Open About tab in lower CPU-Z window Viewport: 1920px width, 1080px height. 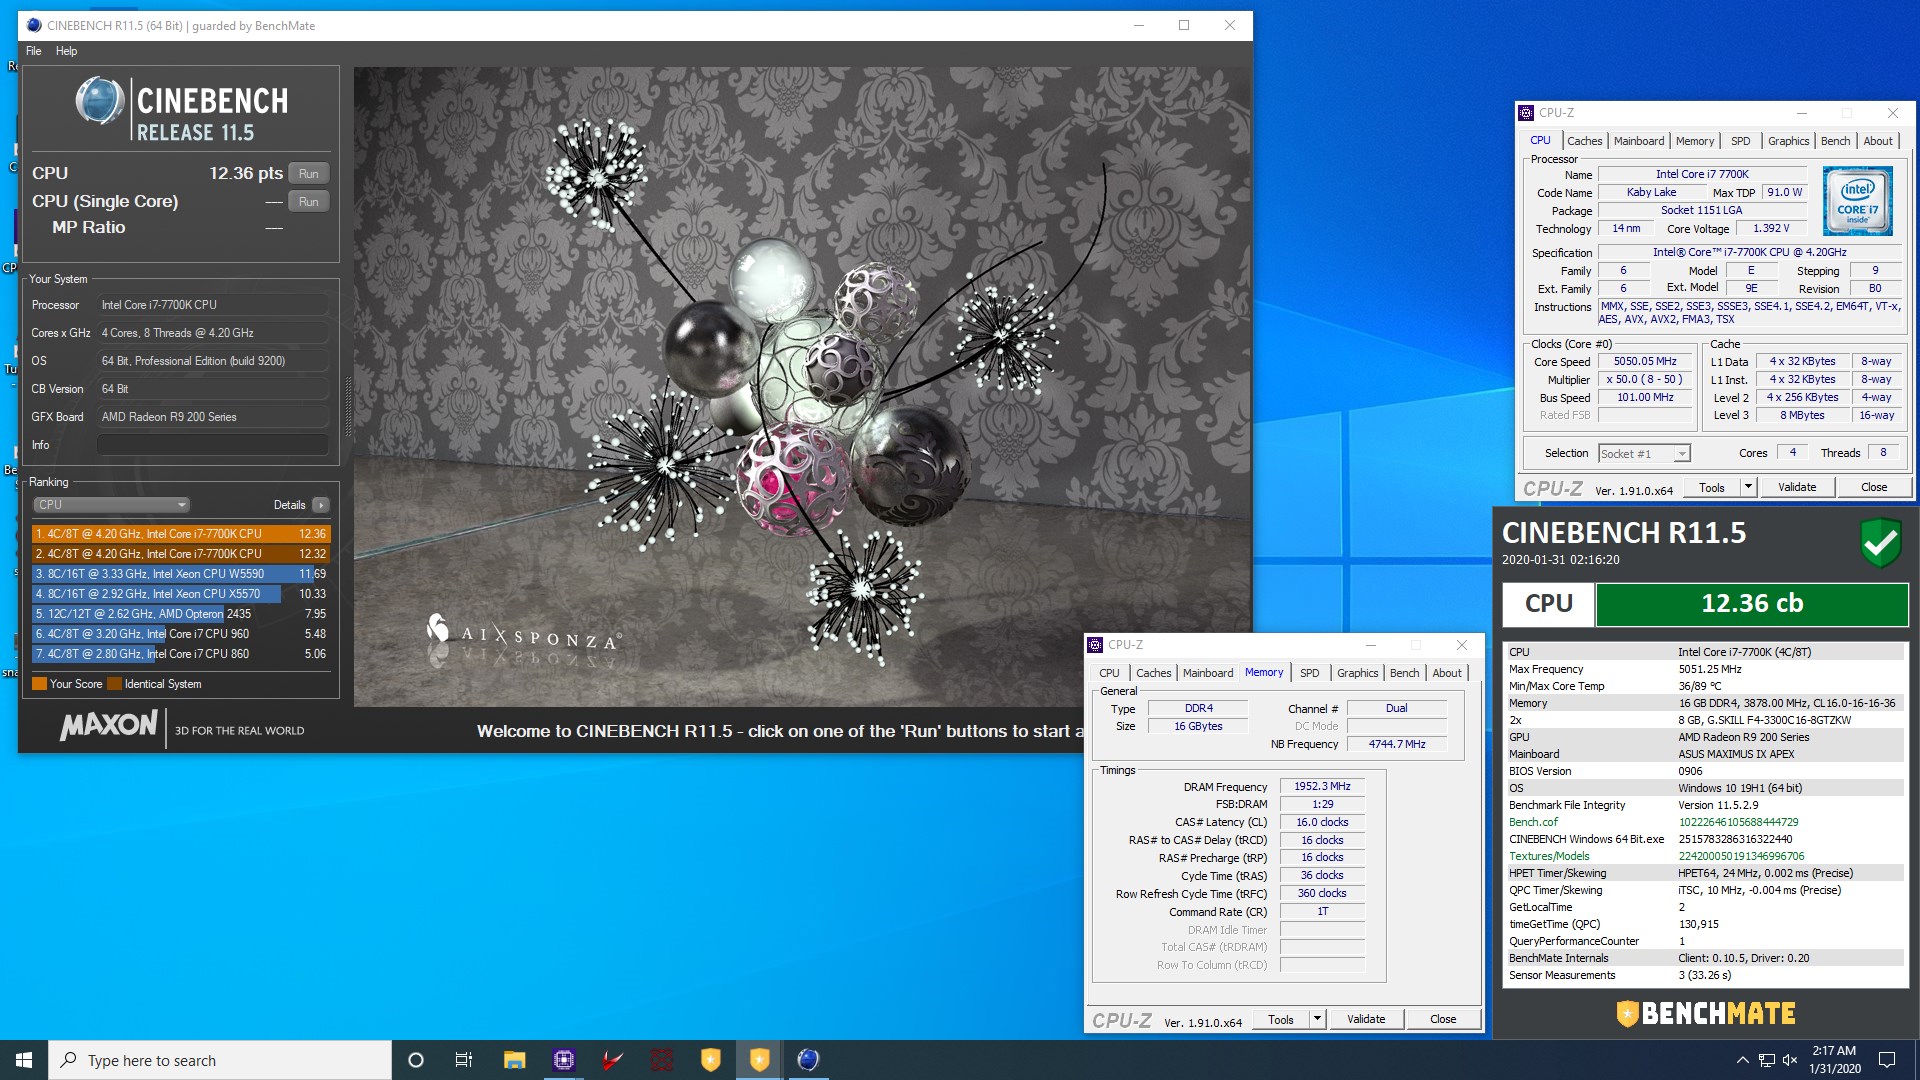coord(1447,673)
